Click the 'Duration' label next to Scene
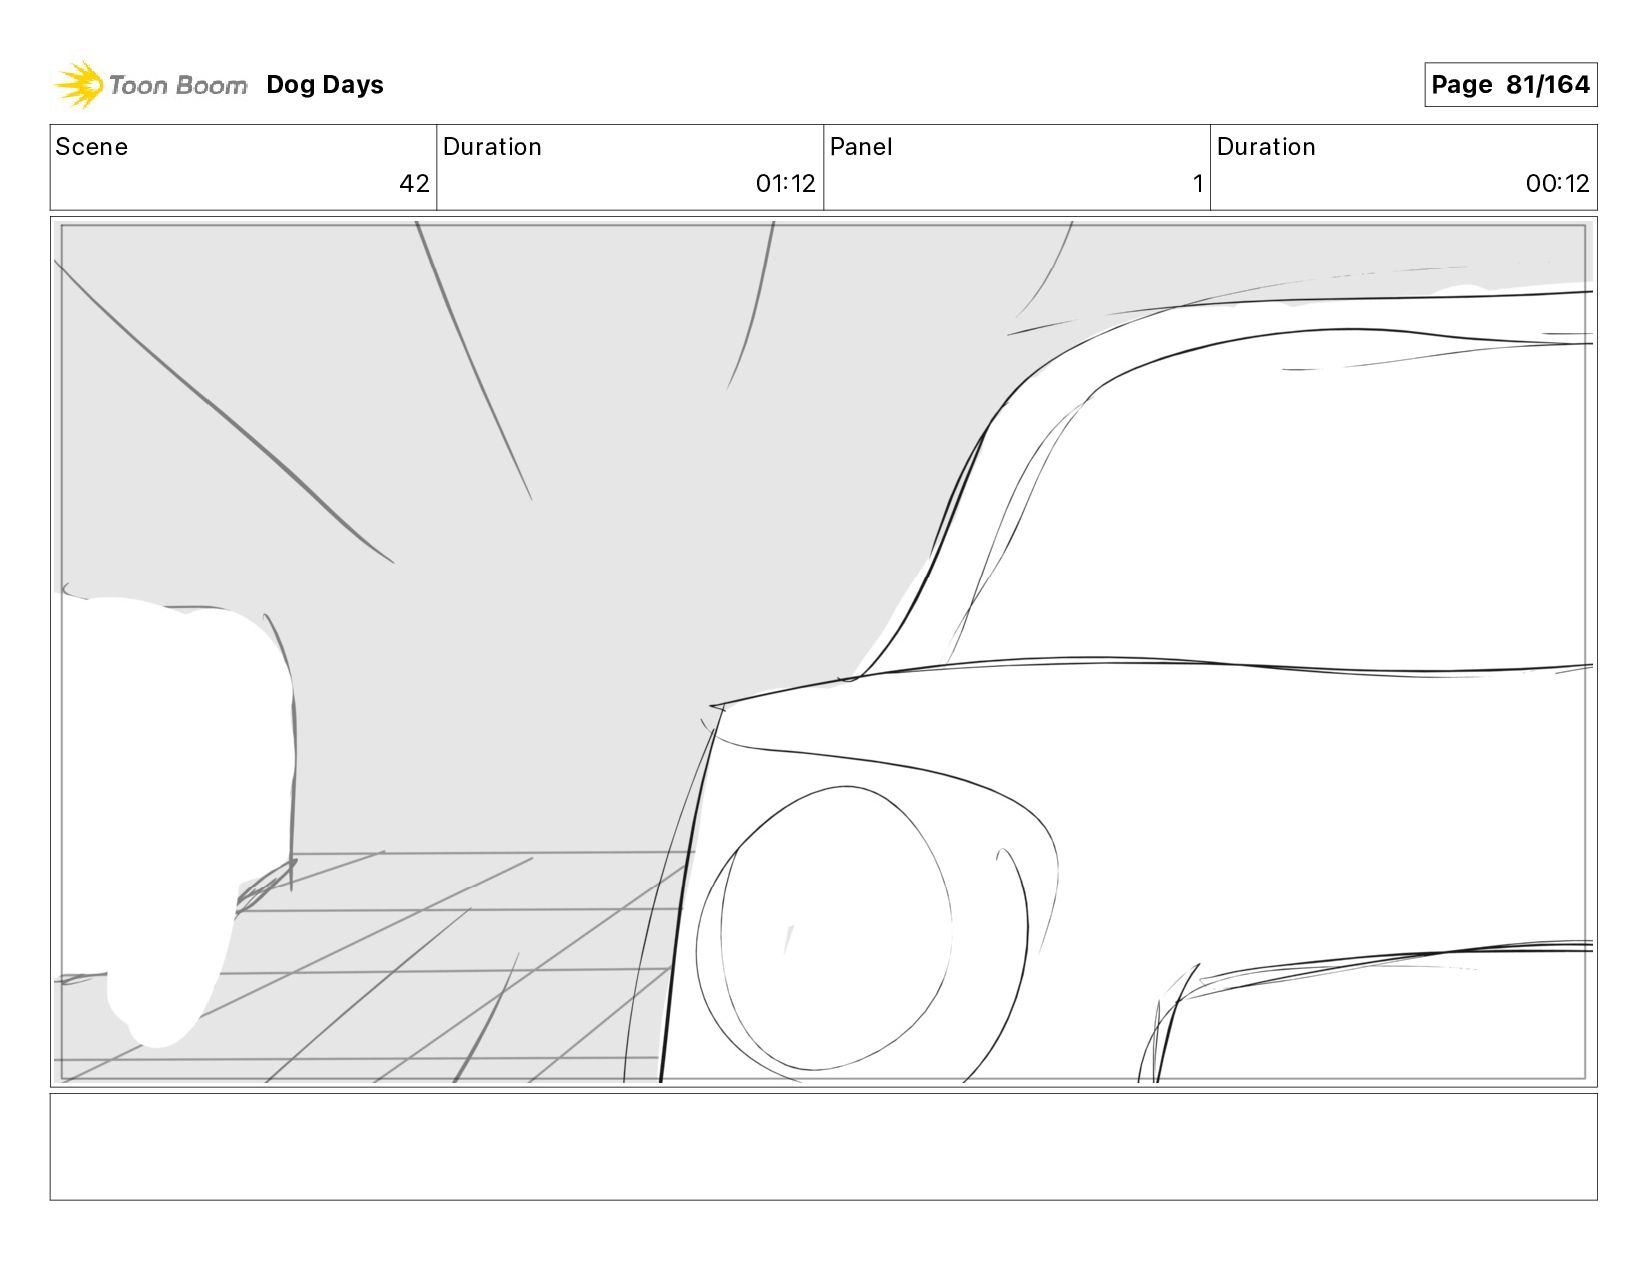Image resolution: width=1650 pixels, height=1275 pixels. click(x=492, y=147)
